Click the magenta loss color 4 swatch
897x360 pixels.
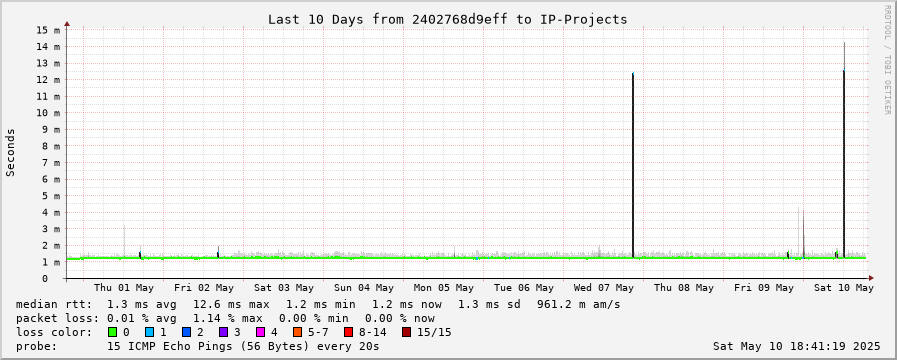260,332
